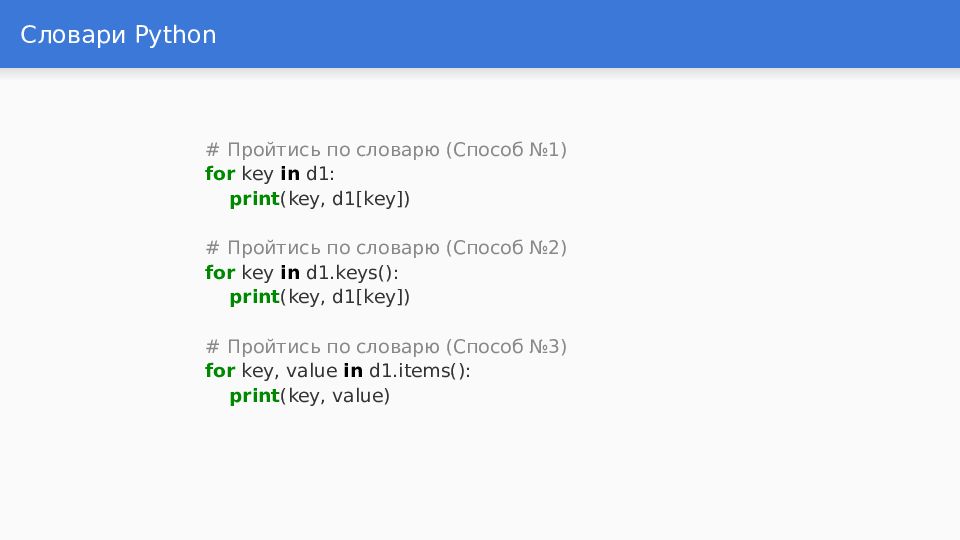Click the comment line 'Способ №2'
Image resolution: width=960 pixels, height=540 pixels.
point(386,248)
